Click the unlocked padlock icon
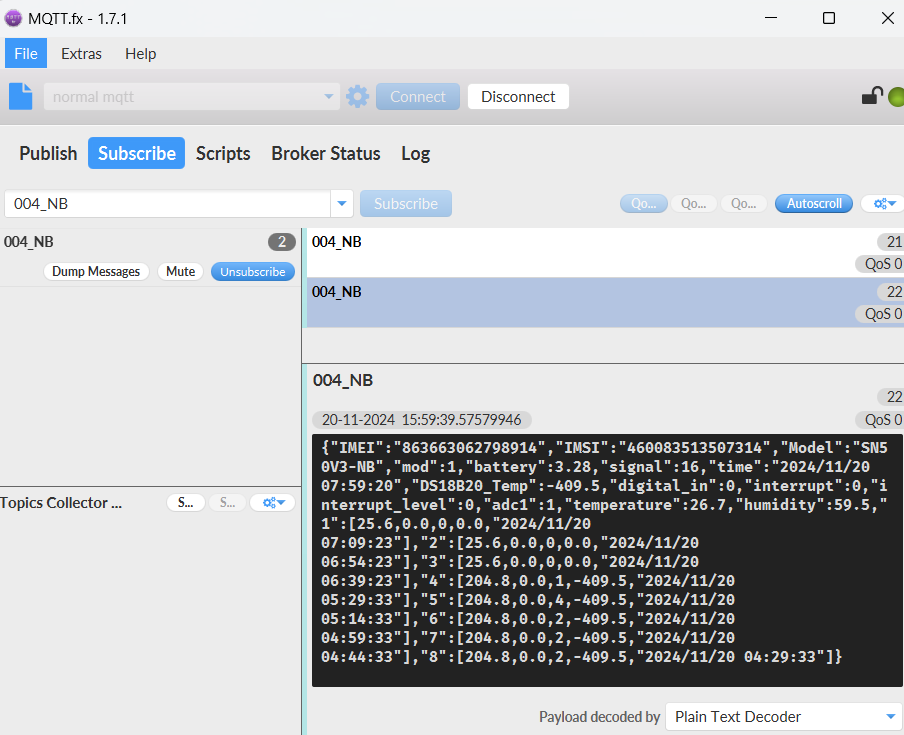The height and width of the screenshot is (735, 904). pyautogui.click(x=872, y=96)
